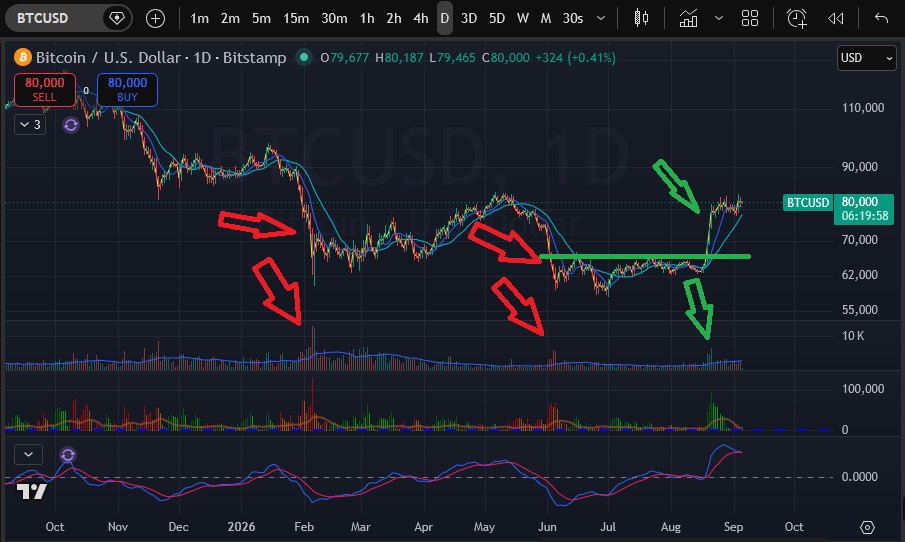Create an alert with clock-plus icon
The image size is (905, 542).
tap(796, 18)
